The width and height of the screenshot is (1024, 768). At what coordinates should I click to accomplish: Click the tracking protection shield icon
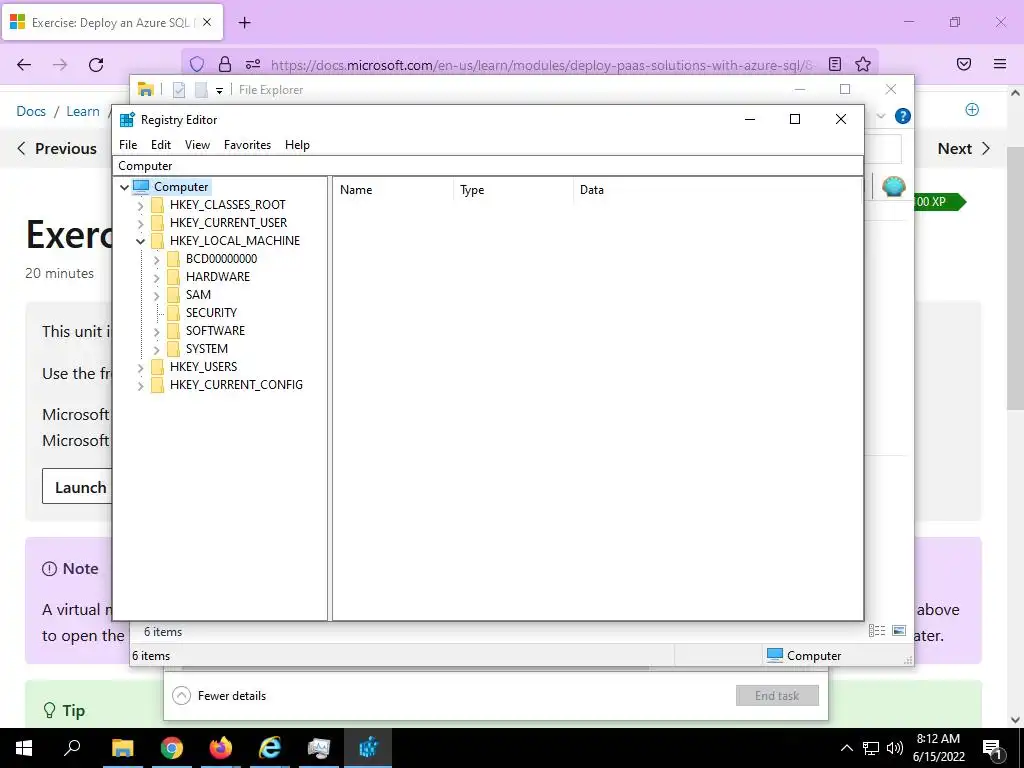click(x=197, y=64)
